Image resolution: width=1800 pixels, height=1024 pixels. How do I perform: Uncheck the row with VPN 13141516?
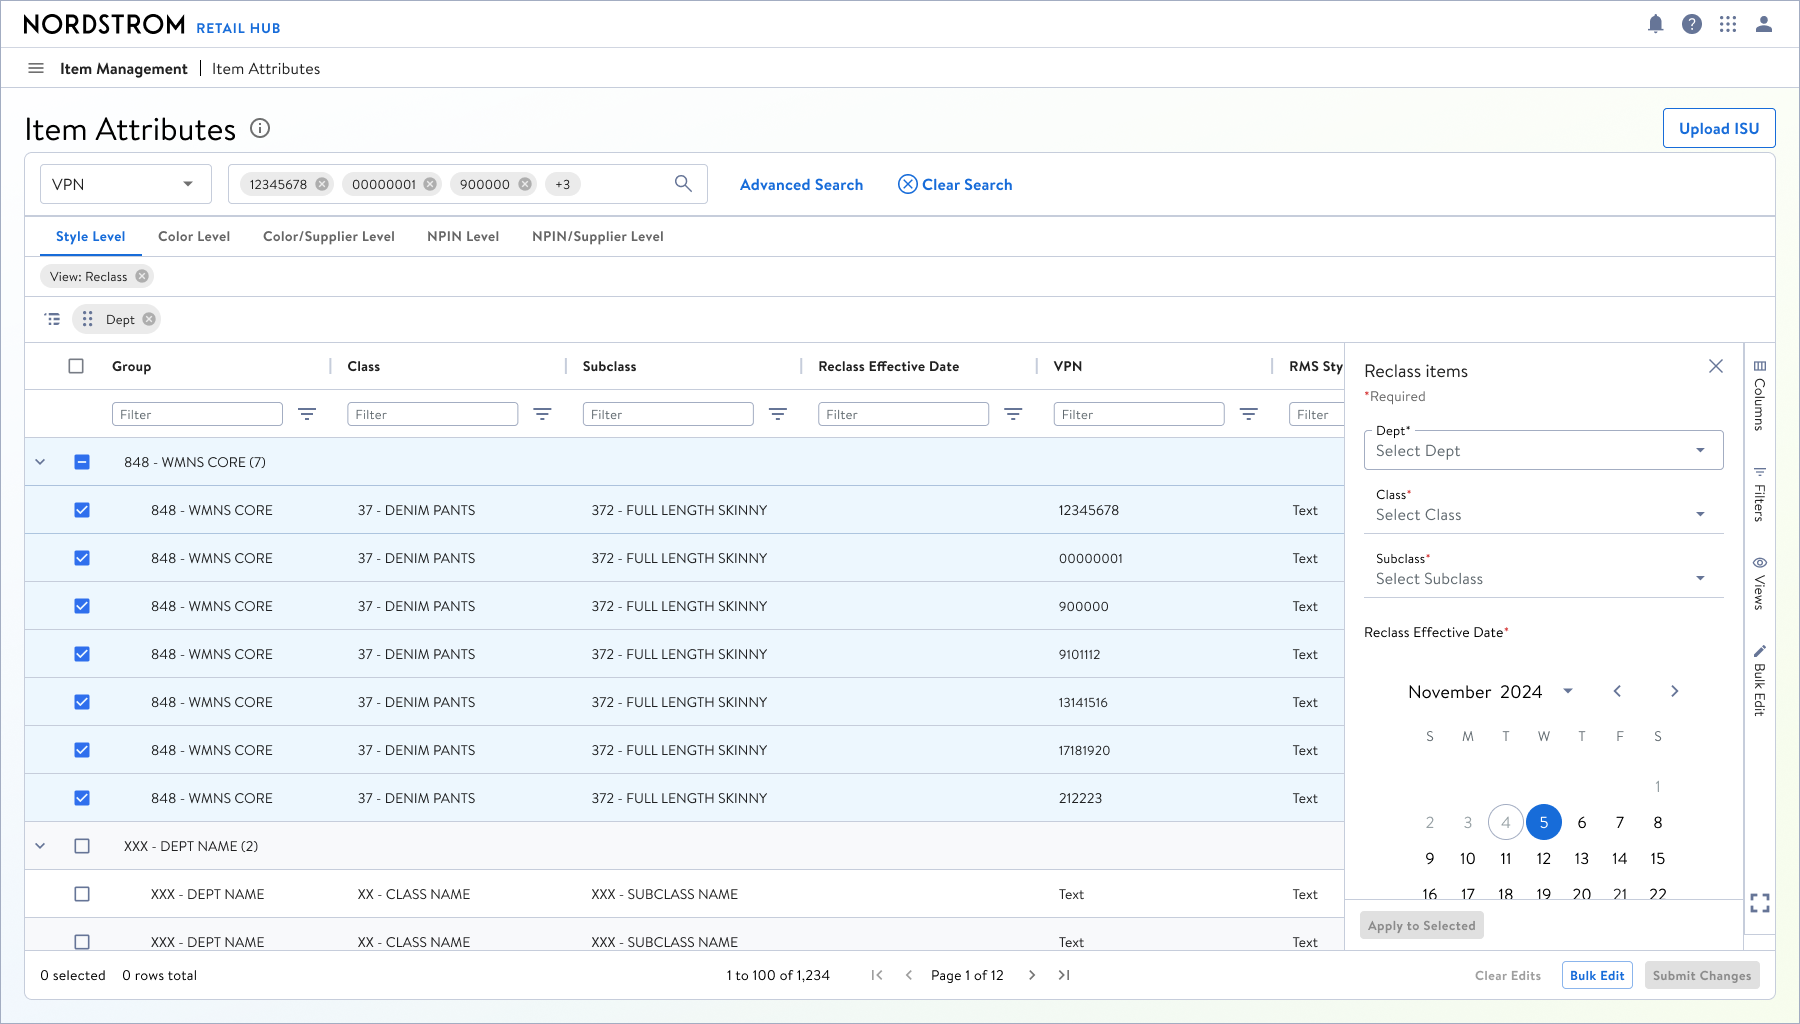[82, 702]
